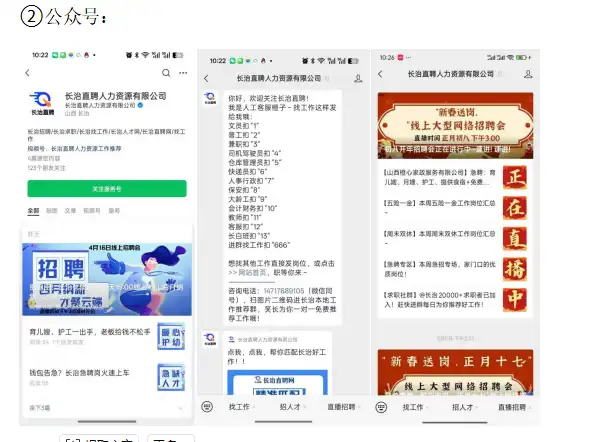Switch to the 文章 tab
The height and width of the screenshot is (442, 589).
click(x=70, y=211)
